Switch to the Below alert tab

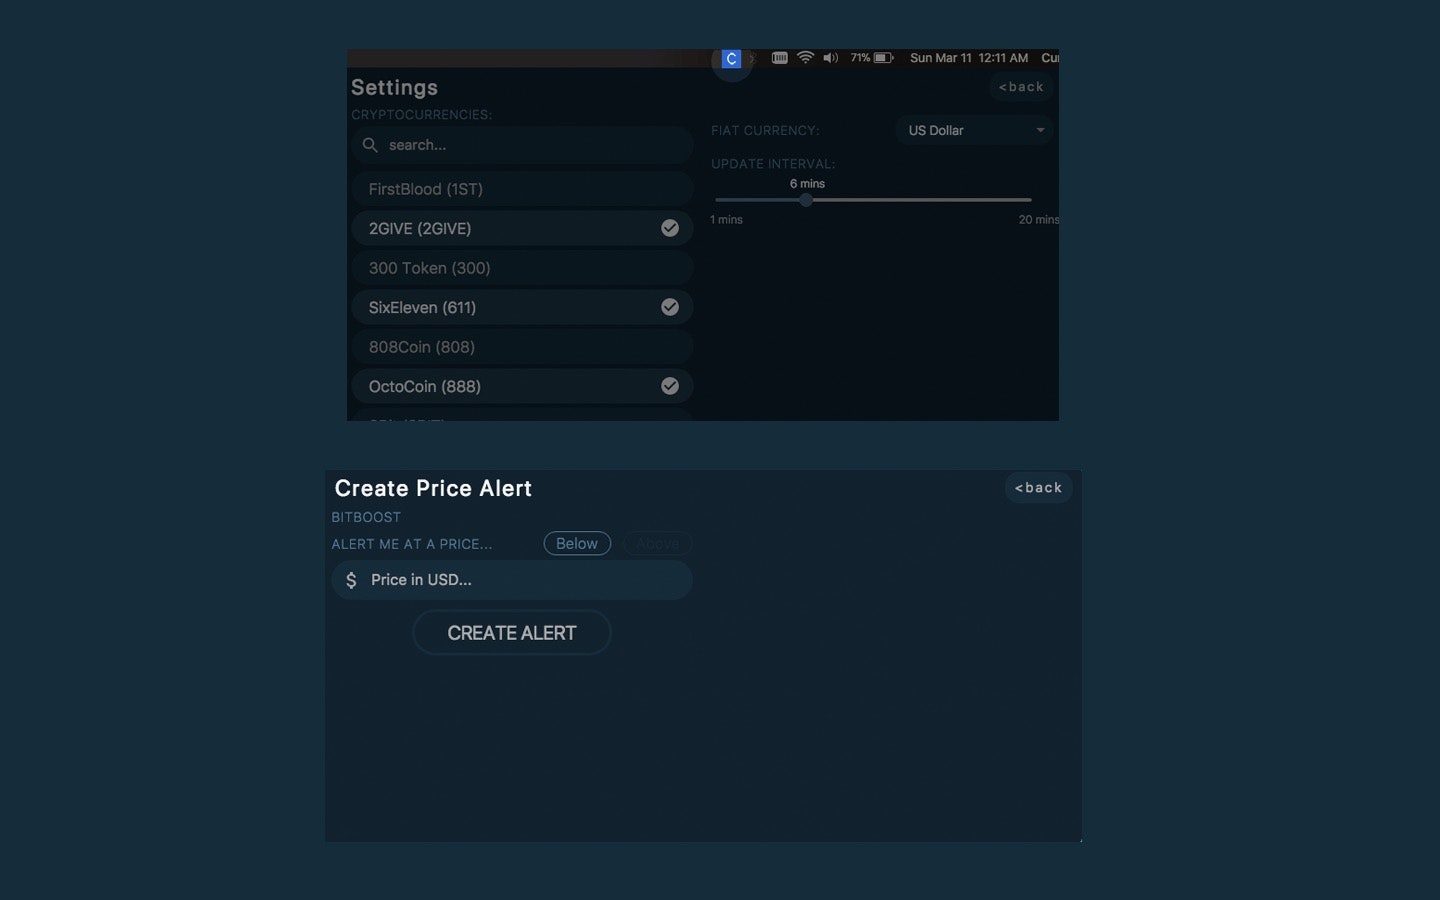click(x=577, y=543)
